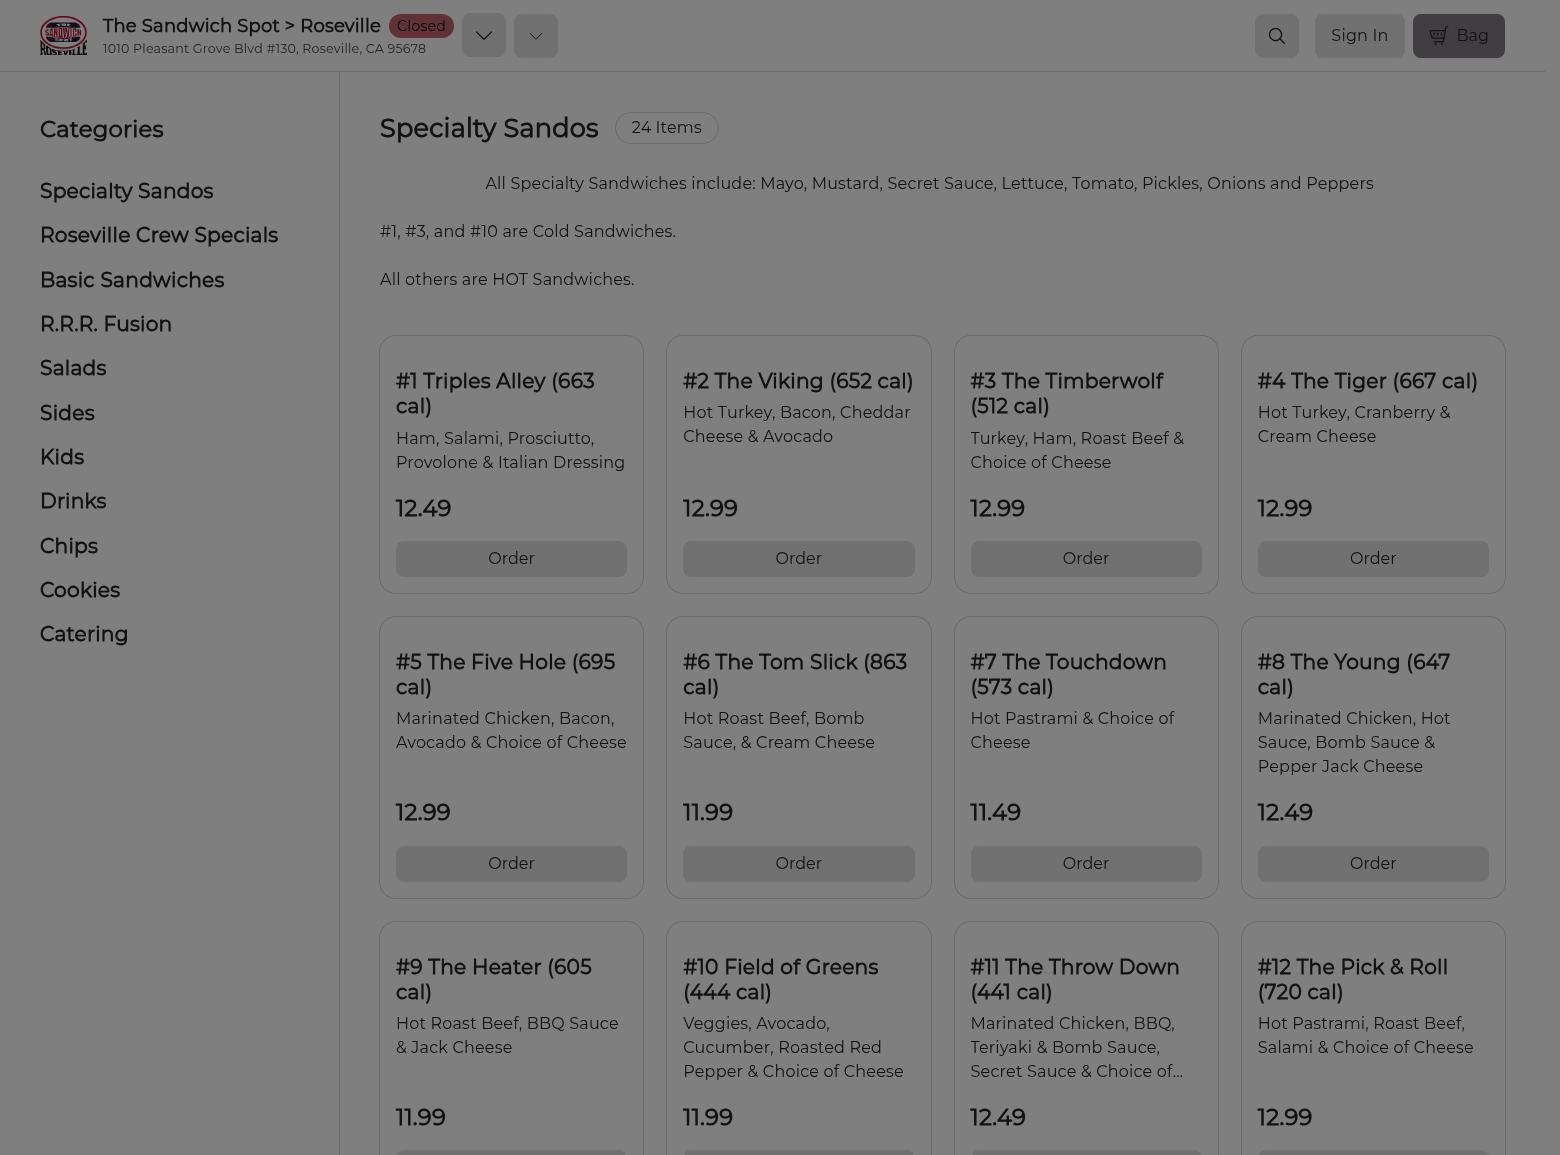Order the #4 The Tiger sandwich

(1372, 559)
